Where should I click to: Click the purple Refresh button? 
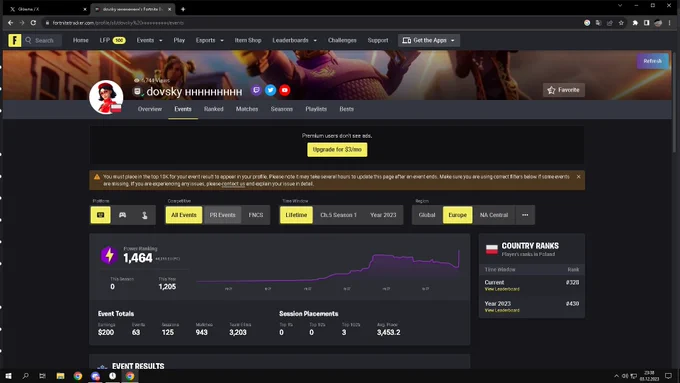tap(652, 61)
